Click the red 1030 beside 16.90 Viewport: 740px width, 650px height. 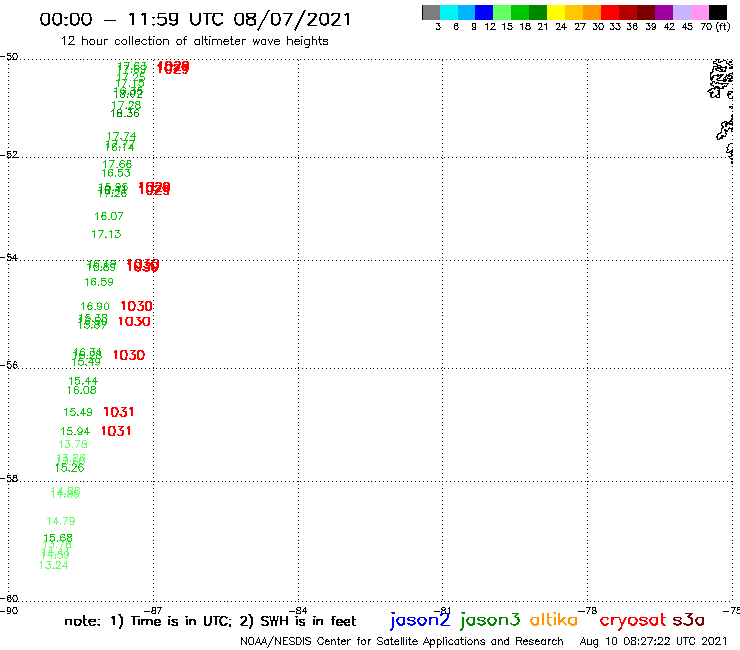pyautogui.click(x=136, y=306)
